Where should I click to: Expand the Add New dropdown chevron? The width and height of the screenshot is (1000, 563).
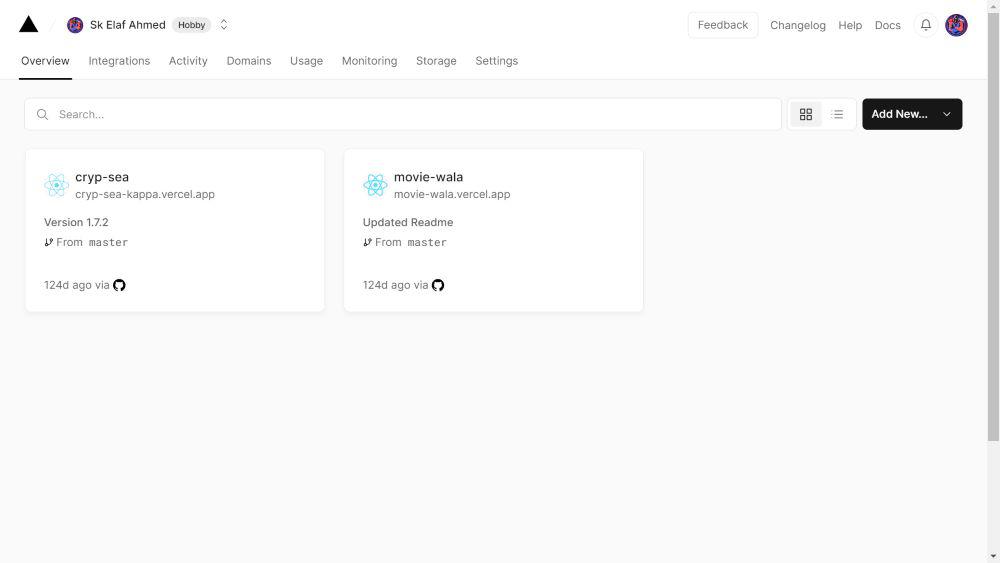pos(946,114)
